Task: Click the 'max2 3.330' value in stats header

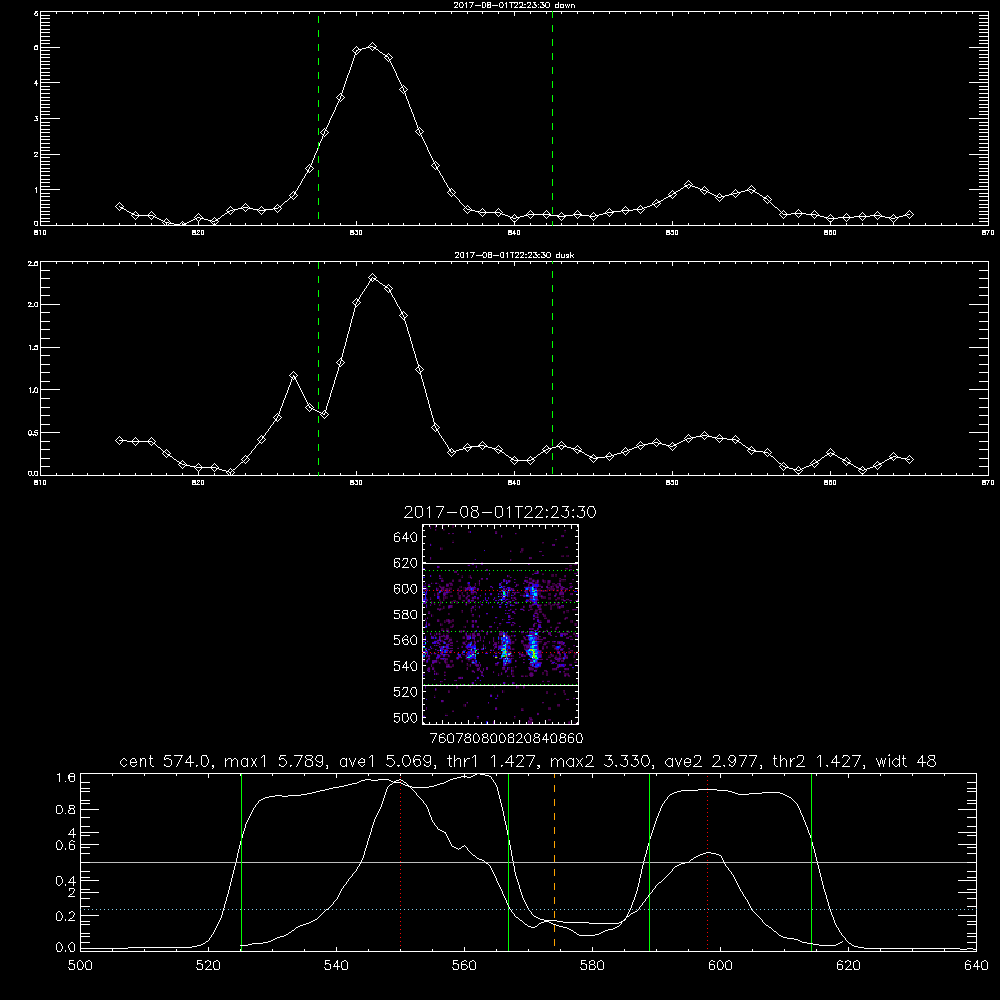Action: 599,761
